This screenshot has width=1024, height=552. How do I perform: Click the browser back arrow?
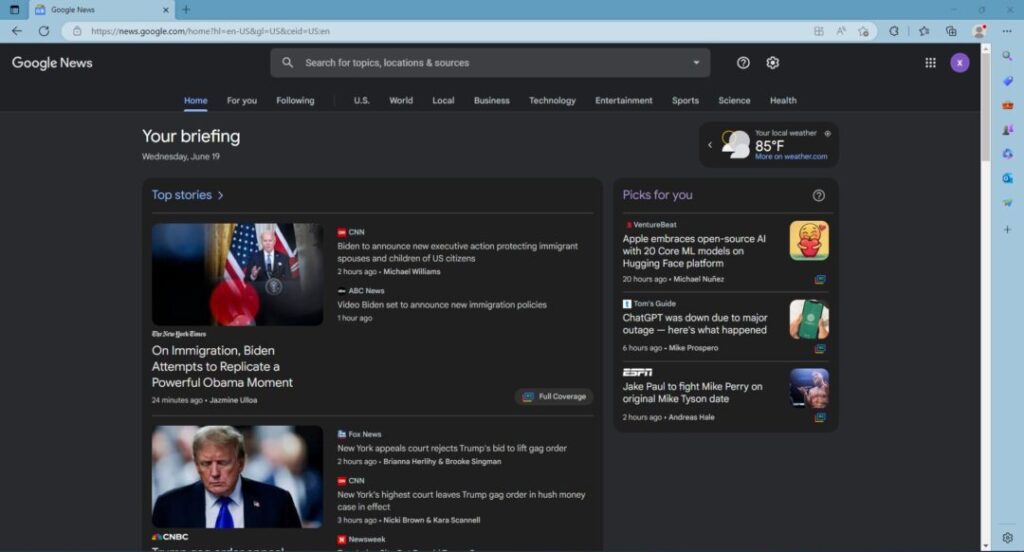pyautogui.click(x=17, y=31)
